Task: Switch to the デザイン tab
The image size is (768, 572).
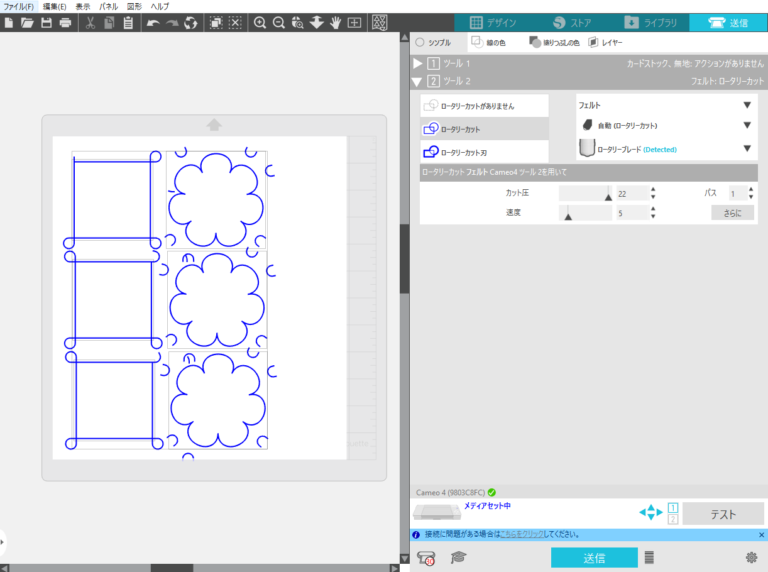Action: [x=493, y=23]
